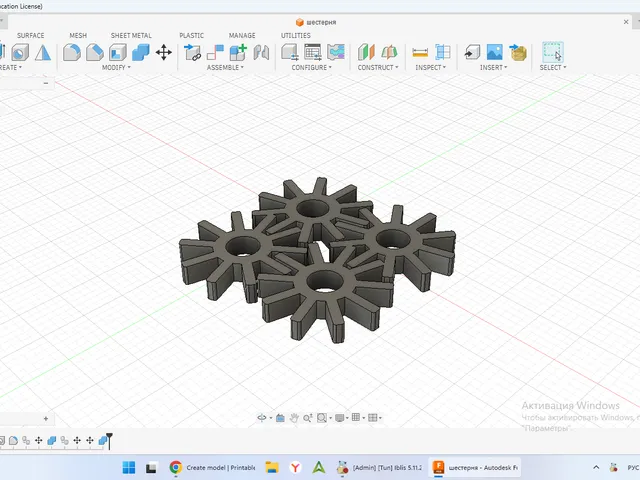
Task: Select the Combine tool in Modify
Action: click(x=141, y=52)
